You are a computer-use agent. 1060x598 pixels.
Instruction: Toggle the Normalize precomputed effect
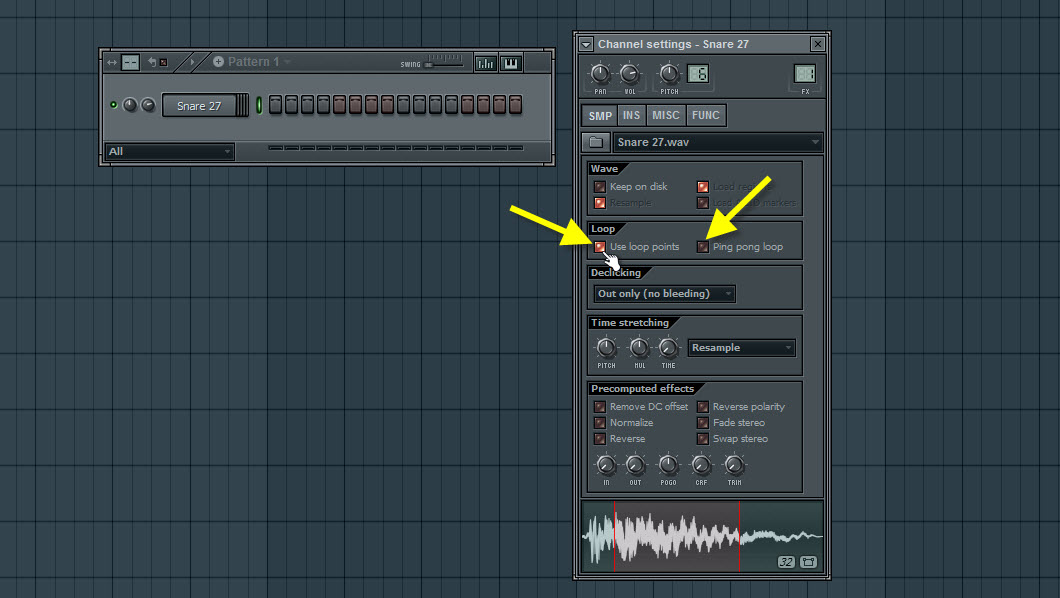[x=599, y=422]
